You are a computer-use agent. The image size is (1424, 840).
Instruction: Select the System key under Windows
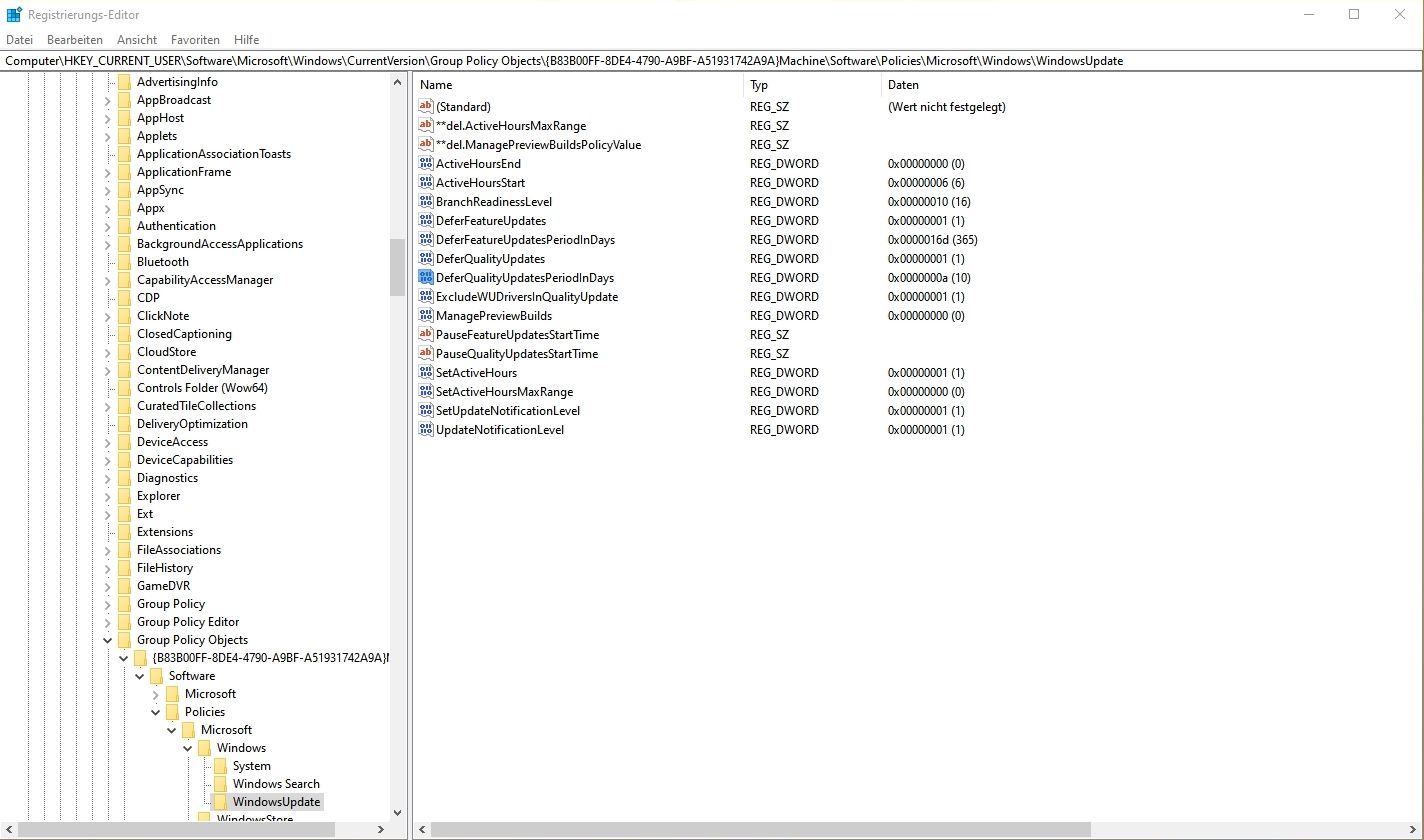click(x=251, y=766)
